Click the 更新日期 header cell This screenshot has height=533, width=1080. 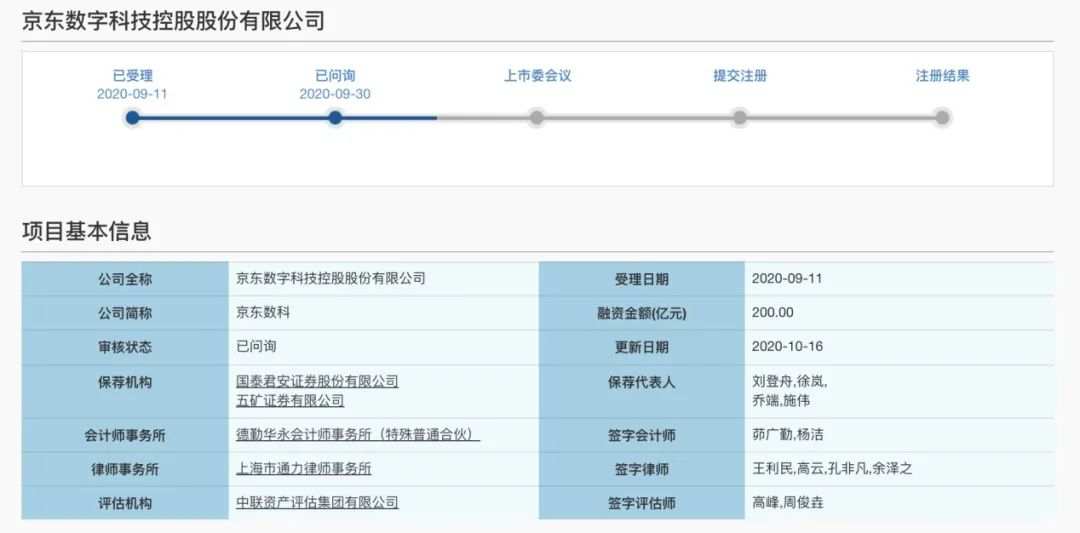pos(641,347)
